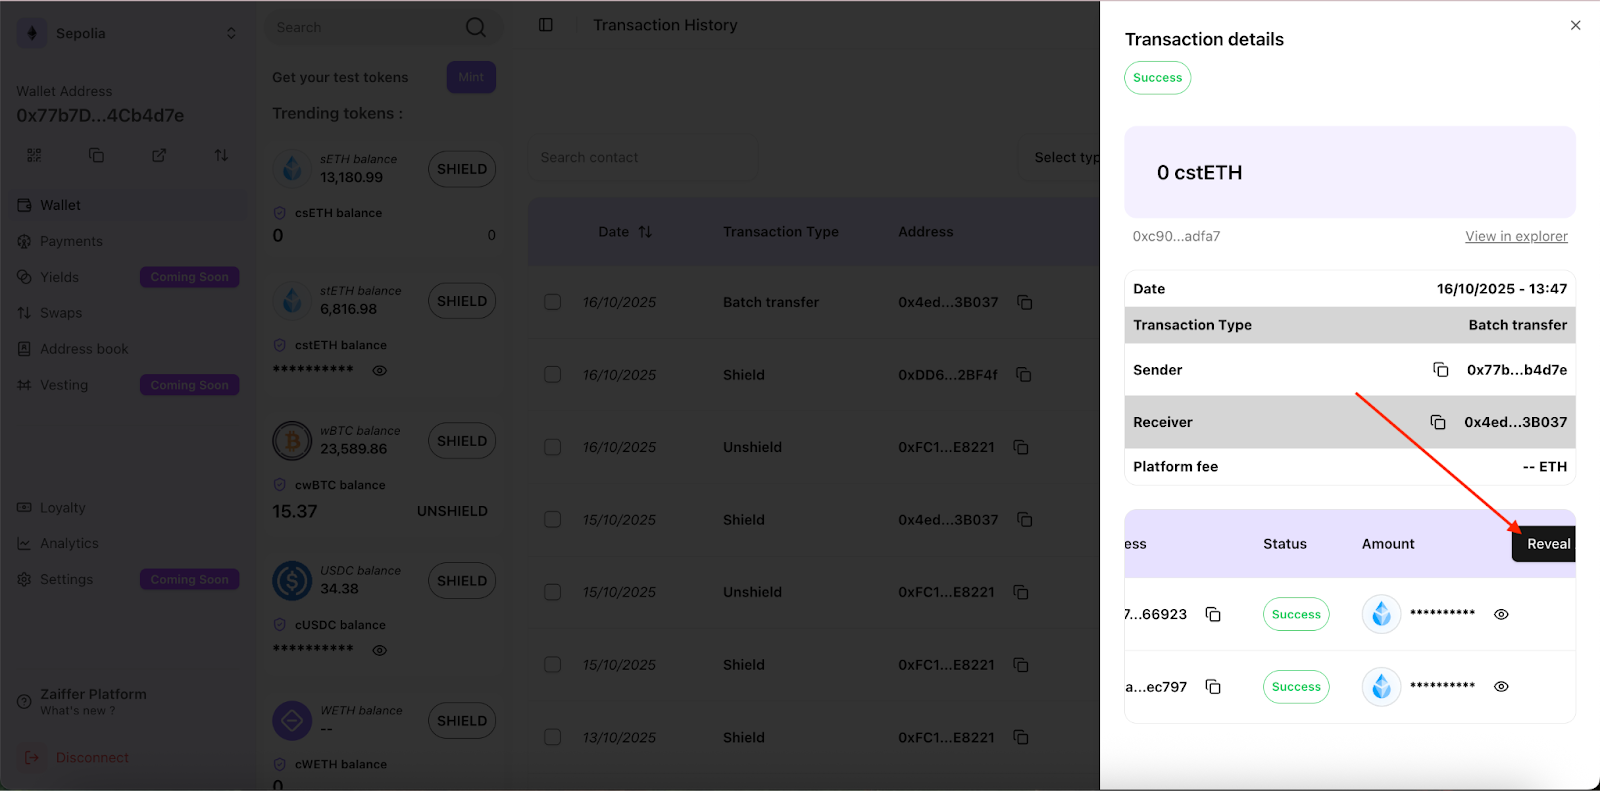Copy the wallet address icon
The height and width of the screenshot is (791, 1600).
96,155
